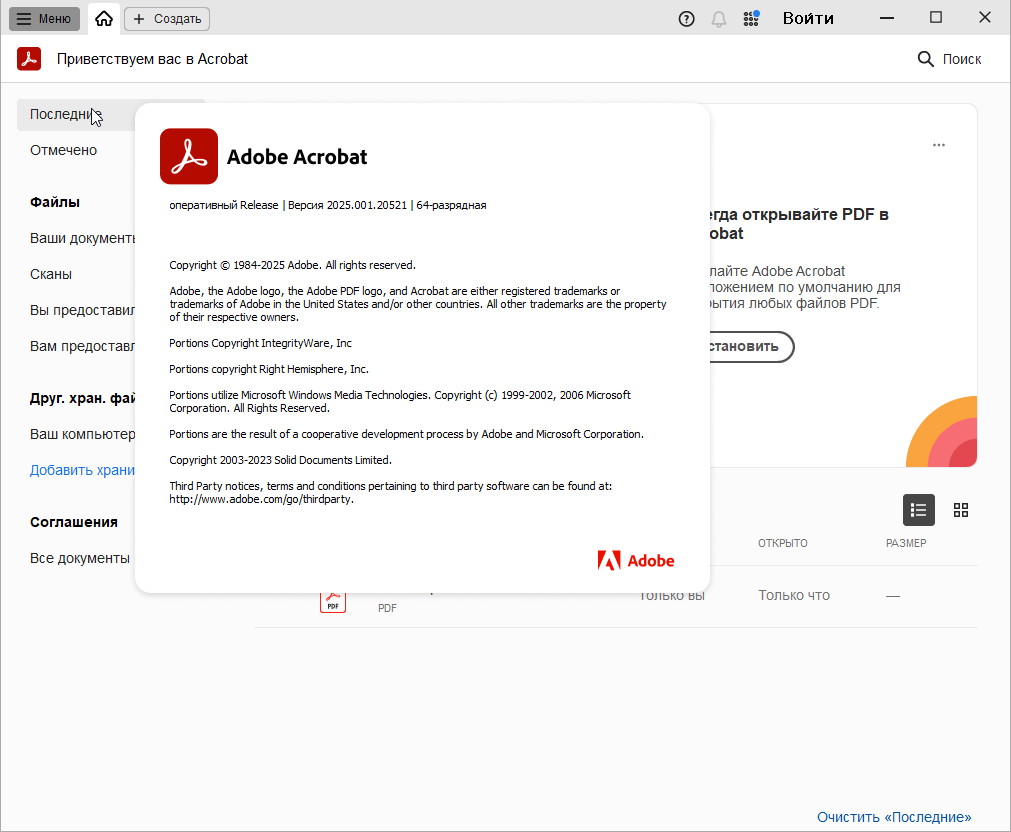Image resolution: width=1011 pixels, height=832 pixels.
Task: Open Ваши документы in the sidebar
Action: pyautogui.click(x=83, y=238)
